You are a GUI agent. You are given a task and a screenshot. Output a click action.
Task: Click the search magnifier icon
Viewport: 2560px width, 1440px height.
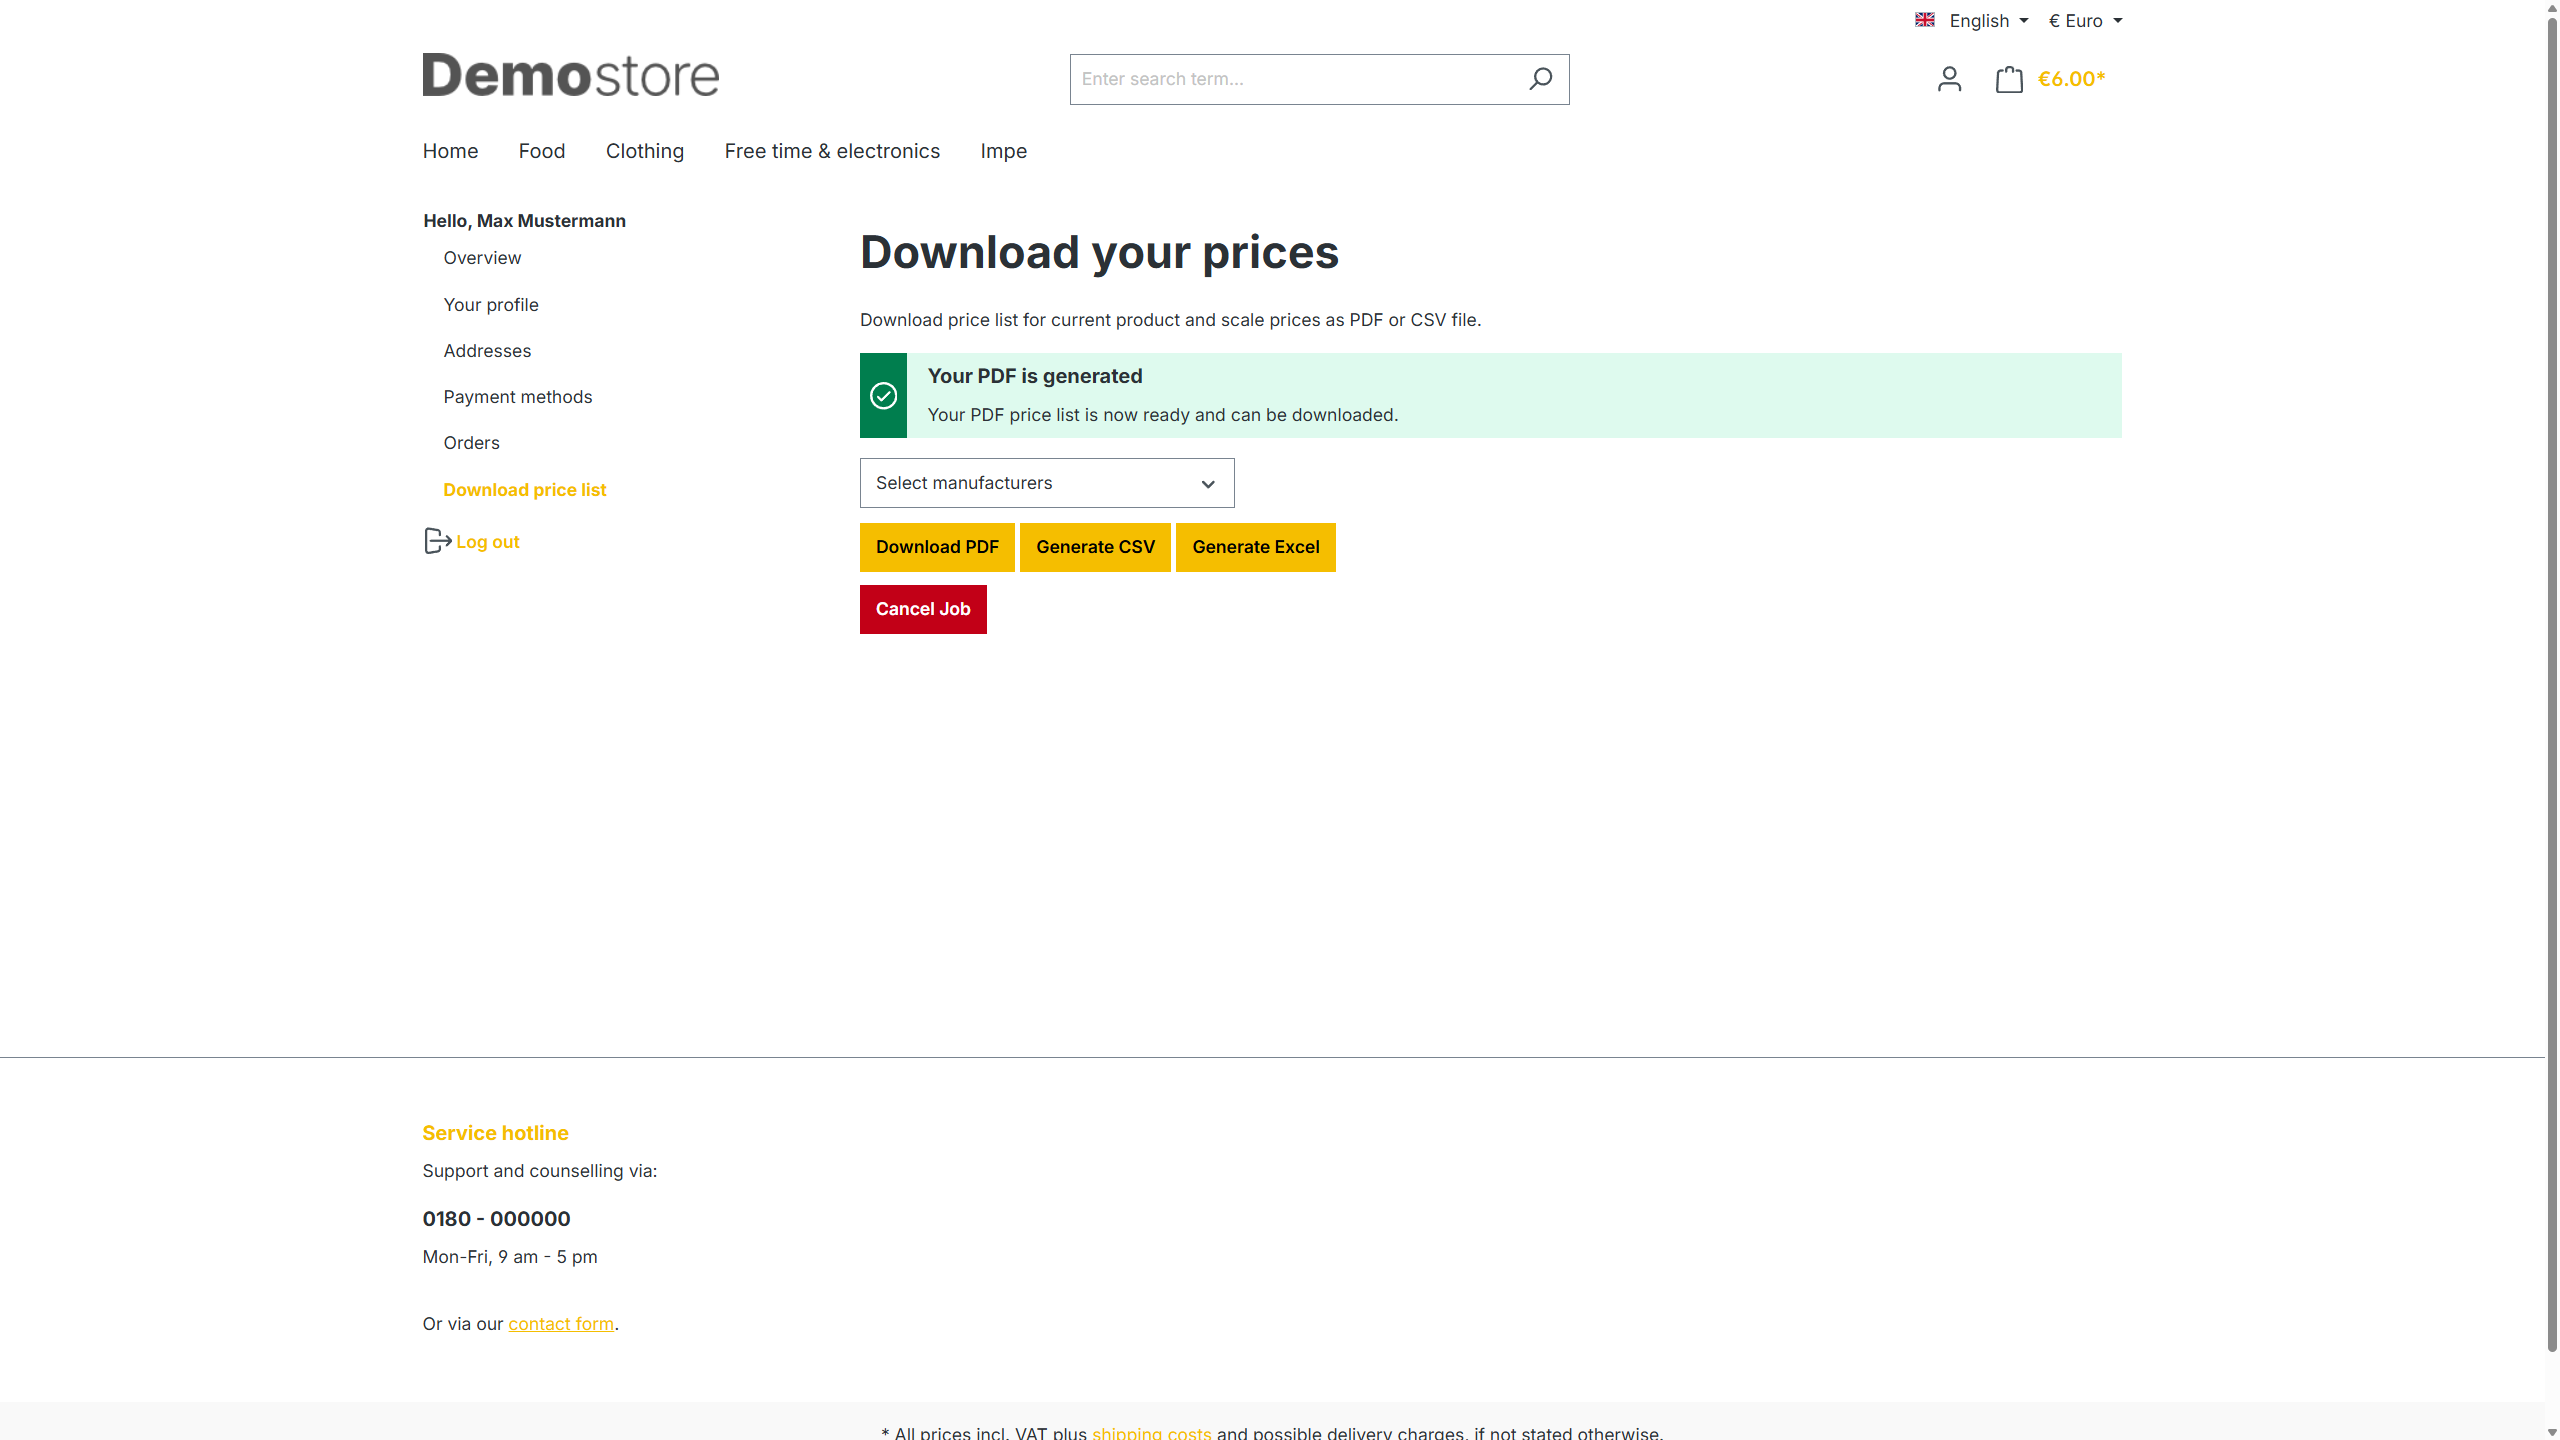(x=1540, y=78)
